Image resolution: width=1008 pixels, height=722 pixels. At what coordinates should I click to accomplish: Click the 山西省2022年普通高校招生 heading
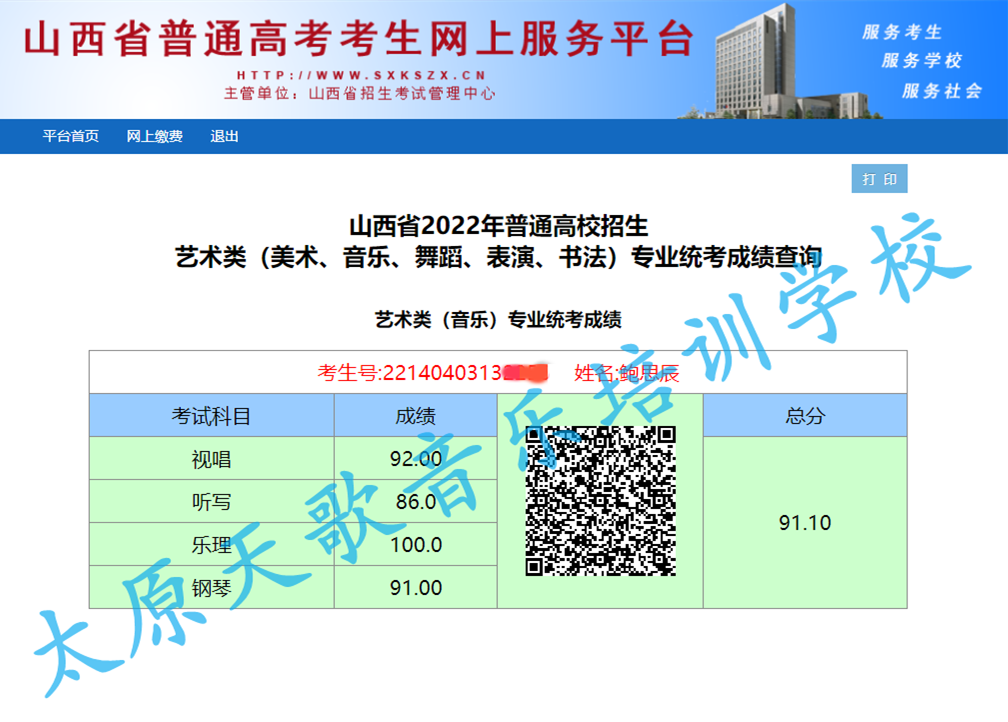click(x=498, y=226)
